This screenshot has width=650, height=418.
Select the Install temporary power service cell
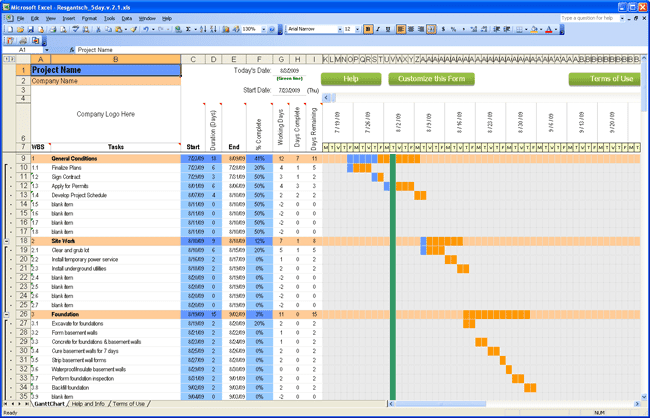click(116, 260)
